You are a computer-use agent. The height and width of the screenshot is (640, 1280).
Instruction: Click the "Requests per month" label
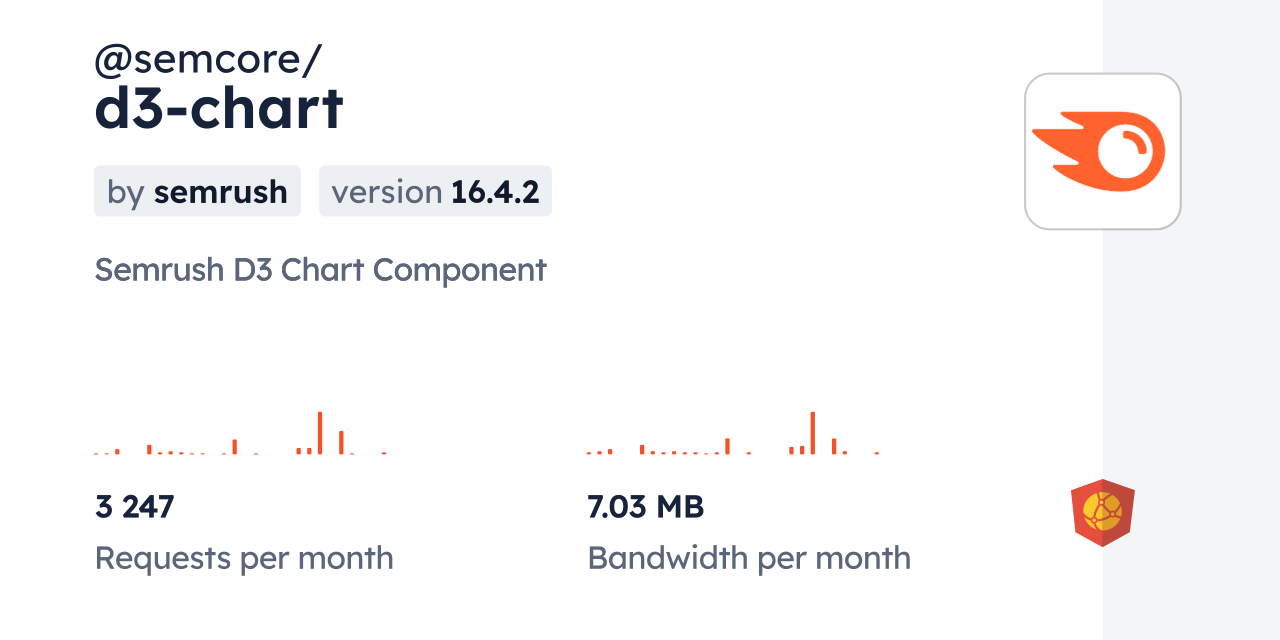click(x=244, y=558)
